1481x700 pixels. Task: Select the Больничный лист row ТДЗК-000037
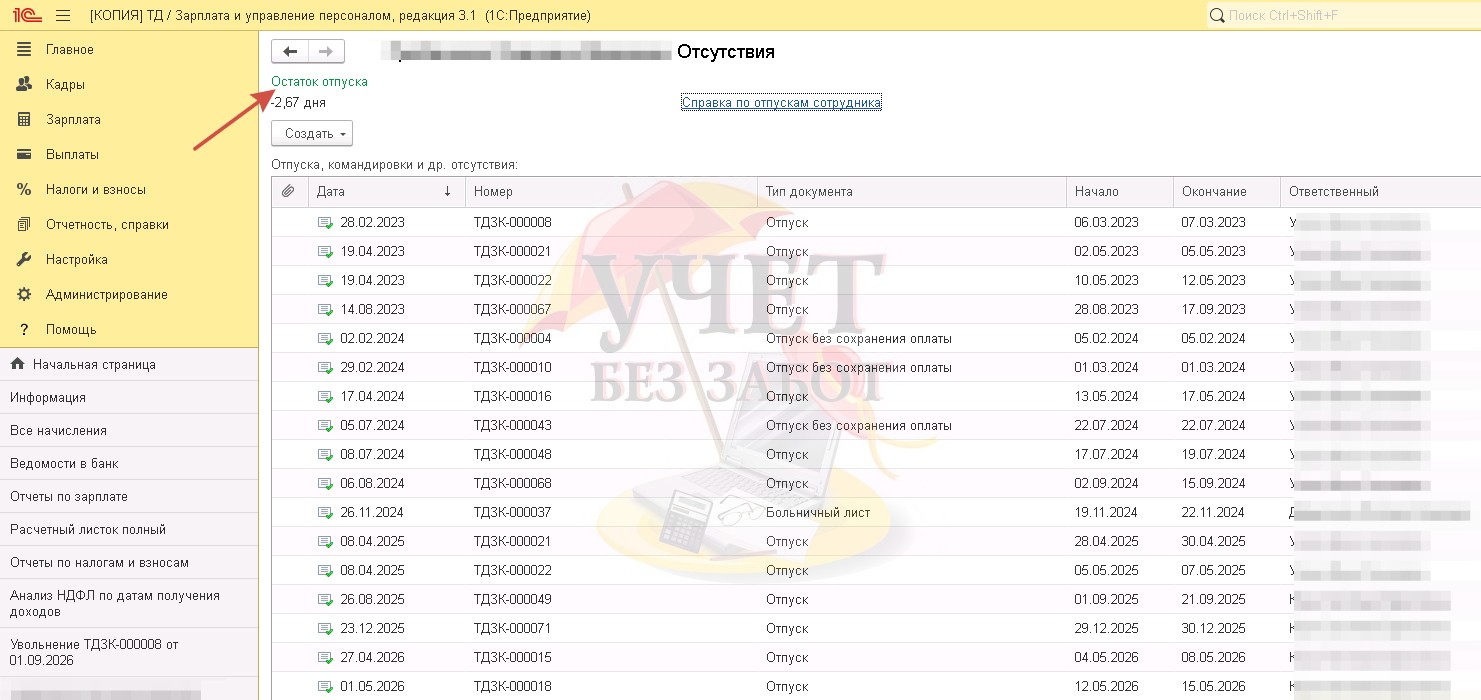(876, 512)
